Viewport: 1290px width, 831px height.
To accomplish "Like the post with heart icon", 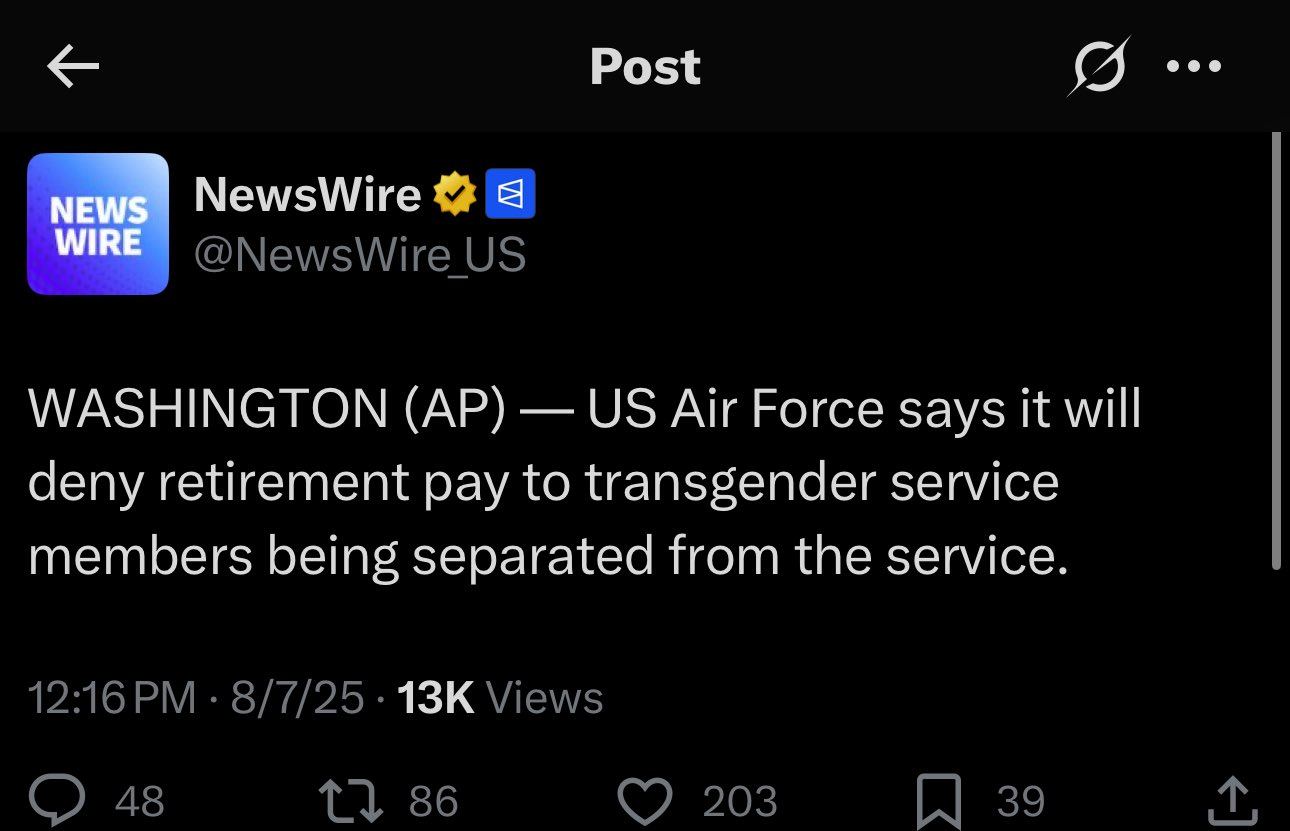I will (646, 801).
